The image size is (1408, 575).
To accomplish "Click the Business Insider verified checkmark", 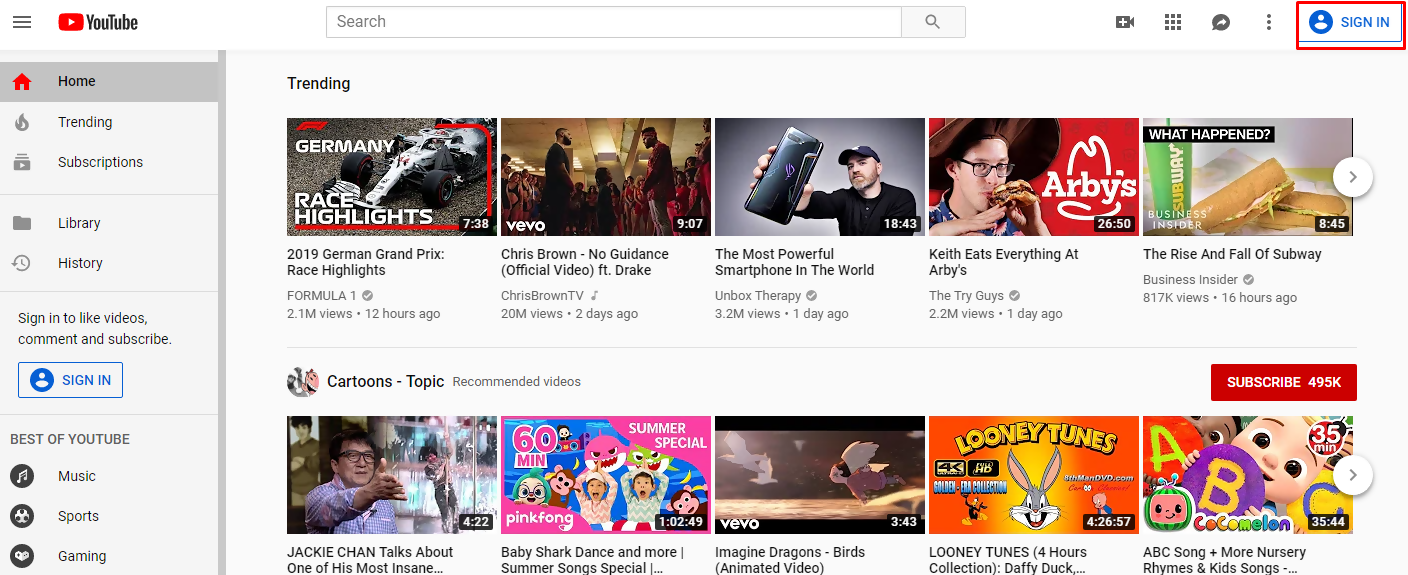I will [1249, 280].
